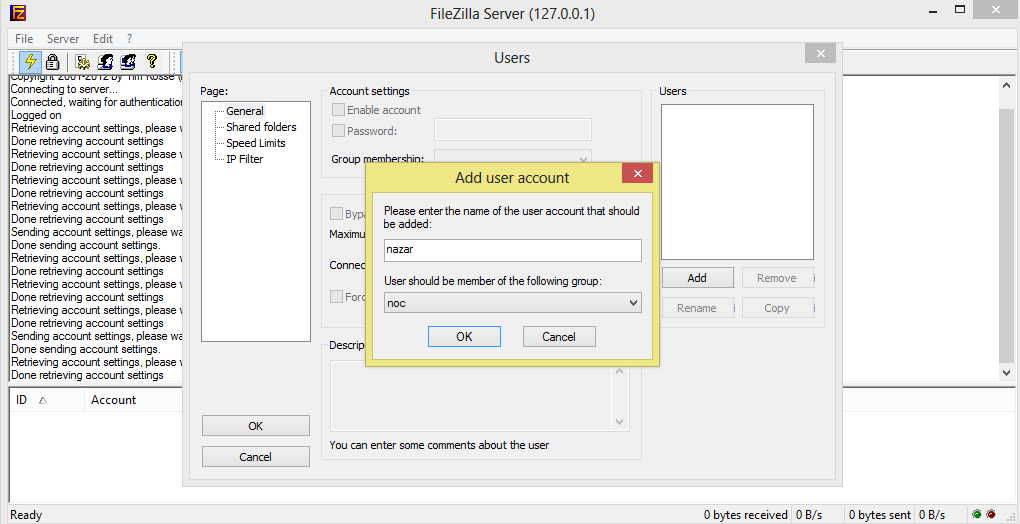Open the noc group dropdown
The width and height of the screenshot is (1020, 524).
point(513,303)
